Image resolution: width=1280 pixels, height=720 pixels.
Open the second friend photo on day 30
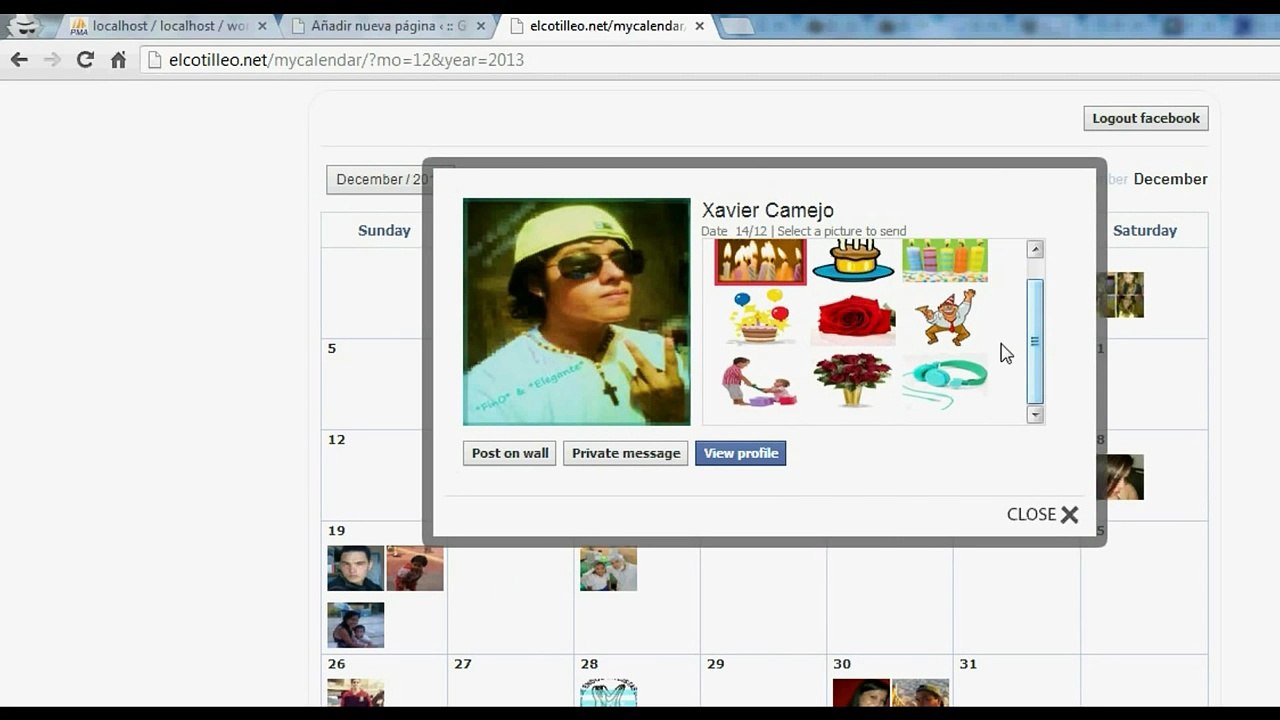[x=920, y=693]
